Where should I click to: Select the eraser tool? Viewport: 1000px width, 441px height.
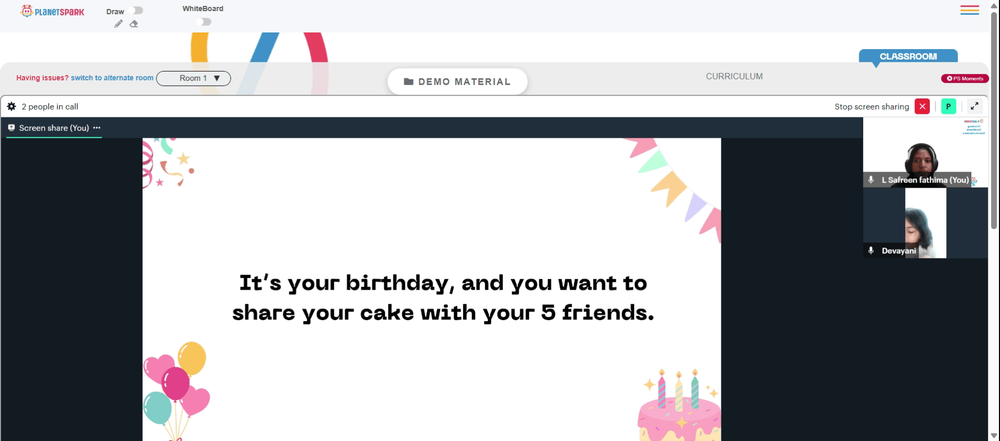click(134, 24)
